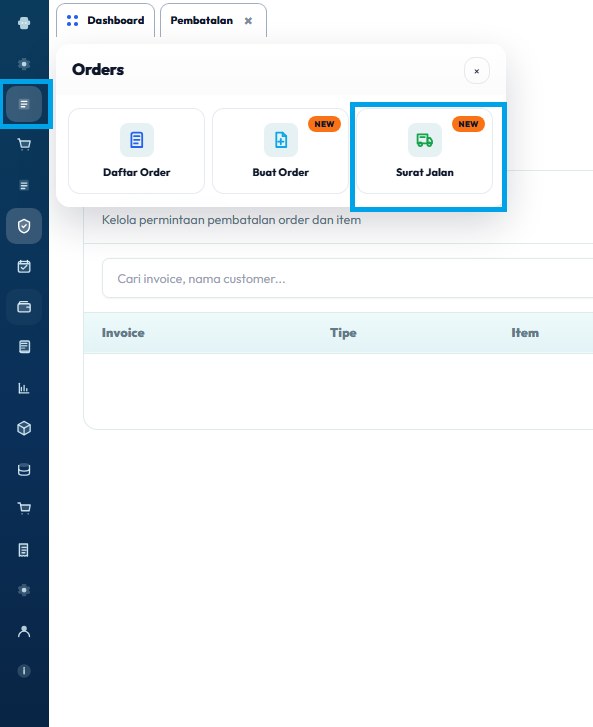593x727 pixels.
Task: Click the document page icon below the wallet
Action: coord(24,347)
